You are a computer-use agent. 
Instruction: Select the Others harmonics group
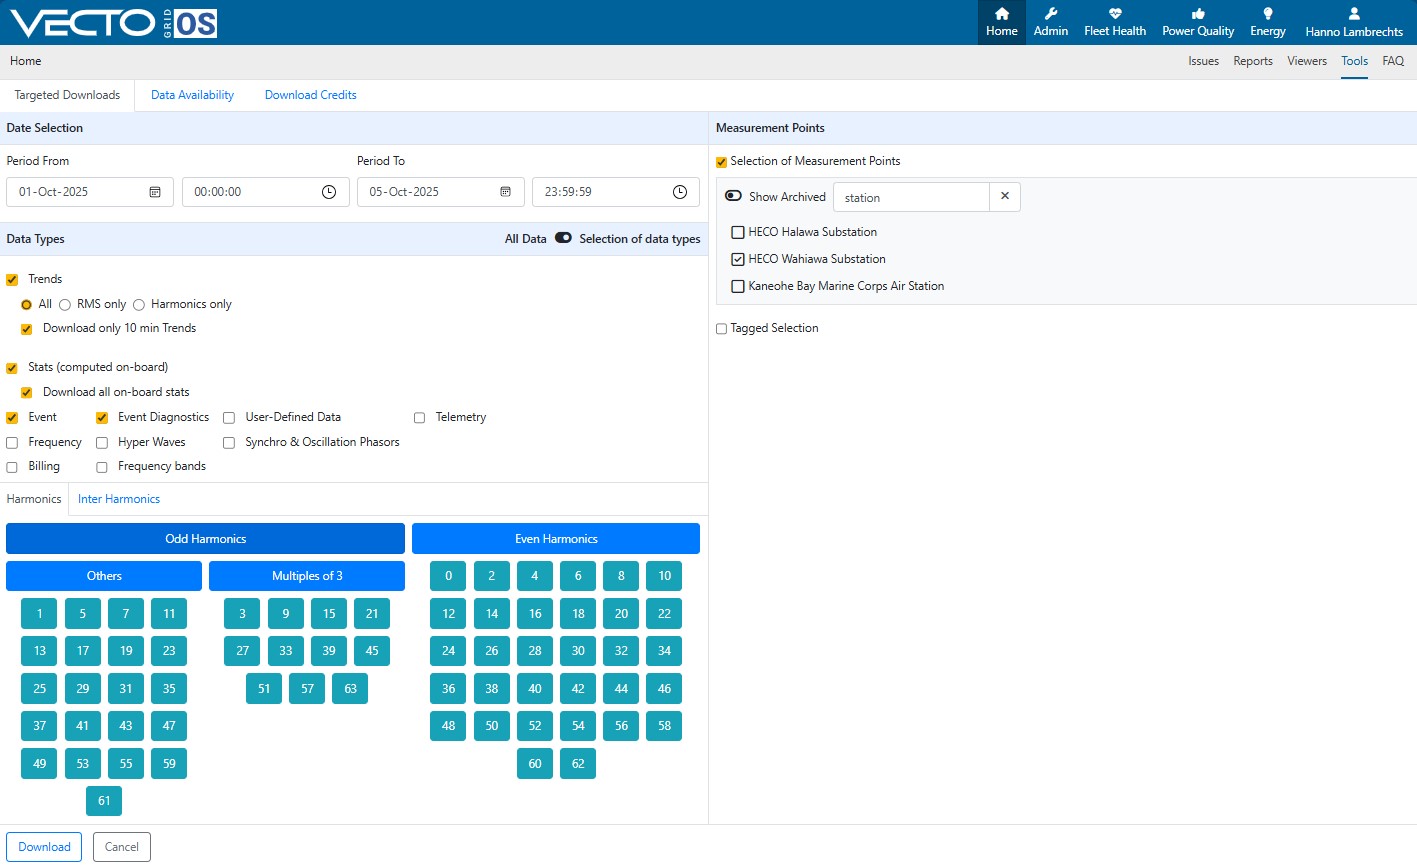coord(104,576)
